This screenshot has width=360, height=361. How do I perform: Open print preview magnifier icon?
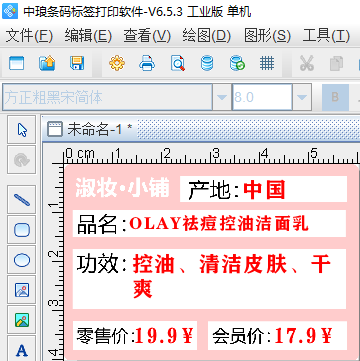[x=178, y=63]
